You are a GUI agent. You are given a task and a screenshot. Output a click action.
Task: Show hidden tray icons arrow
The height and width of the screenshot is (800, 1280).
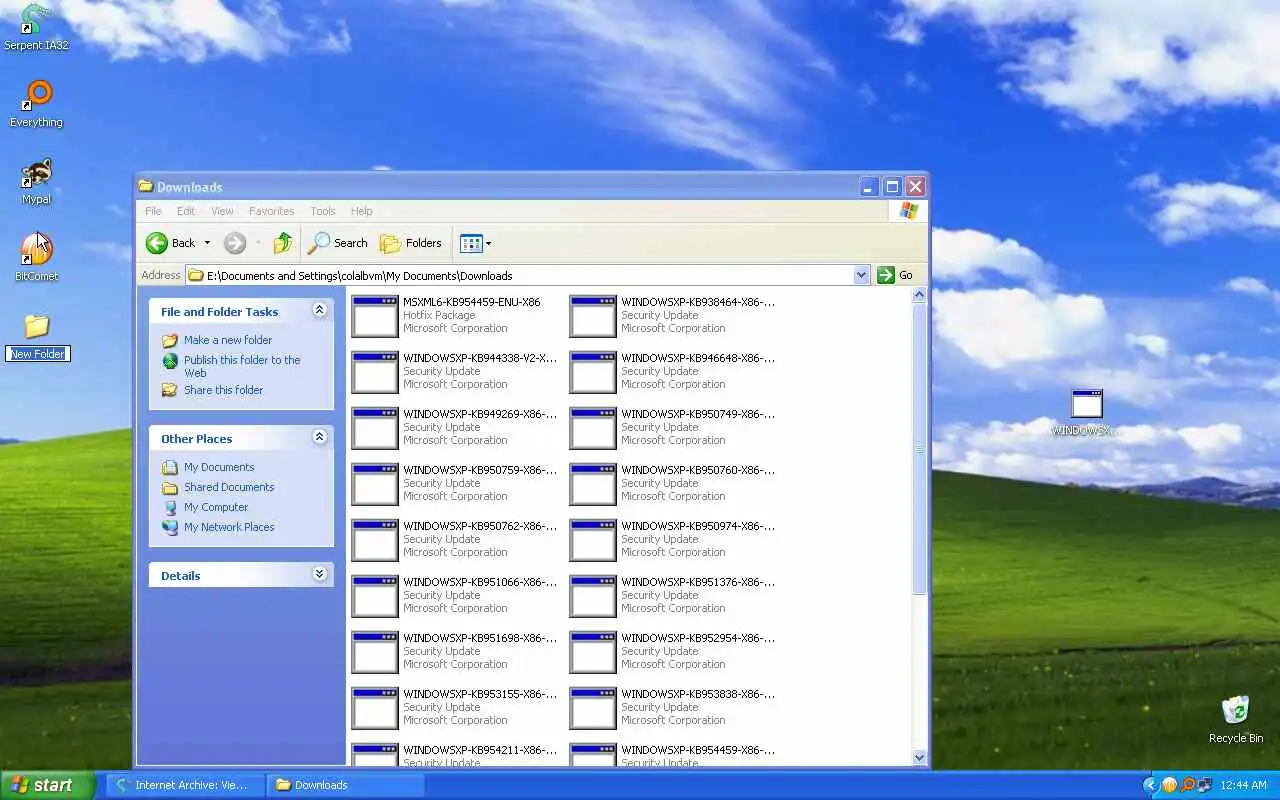pyautogui.click(x=1150, y=785)
